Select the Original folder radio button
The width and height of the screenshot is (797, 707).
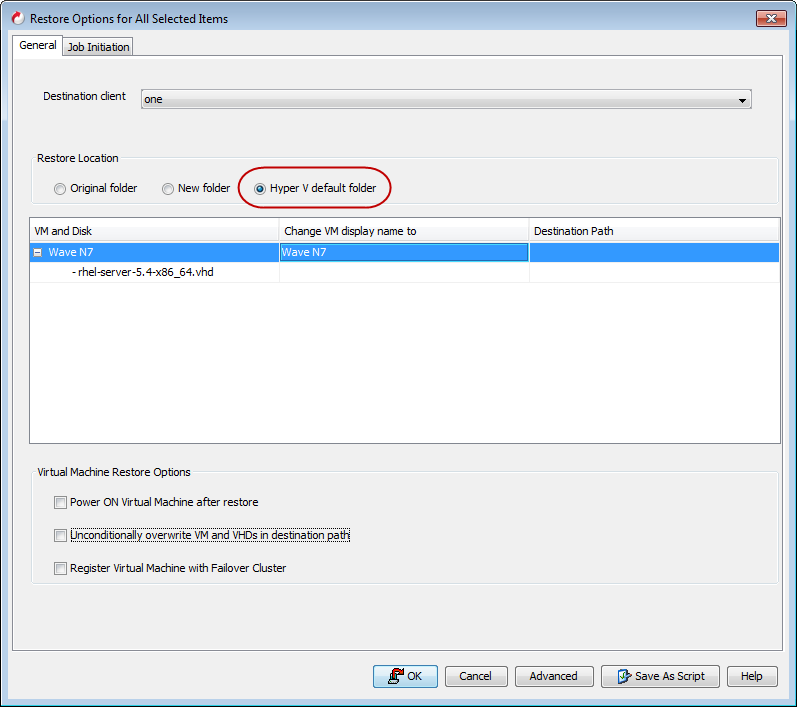click(60, 188)
